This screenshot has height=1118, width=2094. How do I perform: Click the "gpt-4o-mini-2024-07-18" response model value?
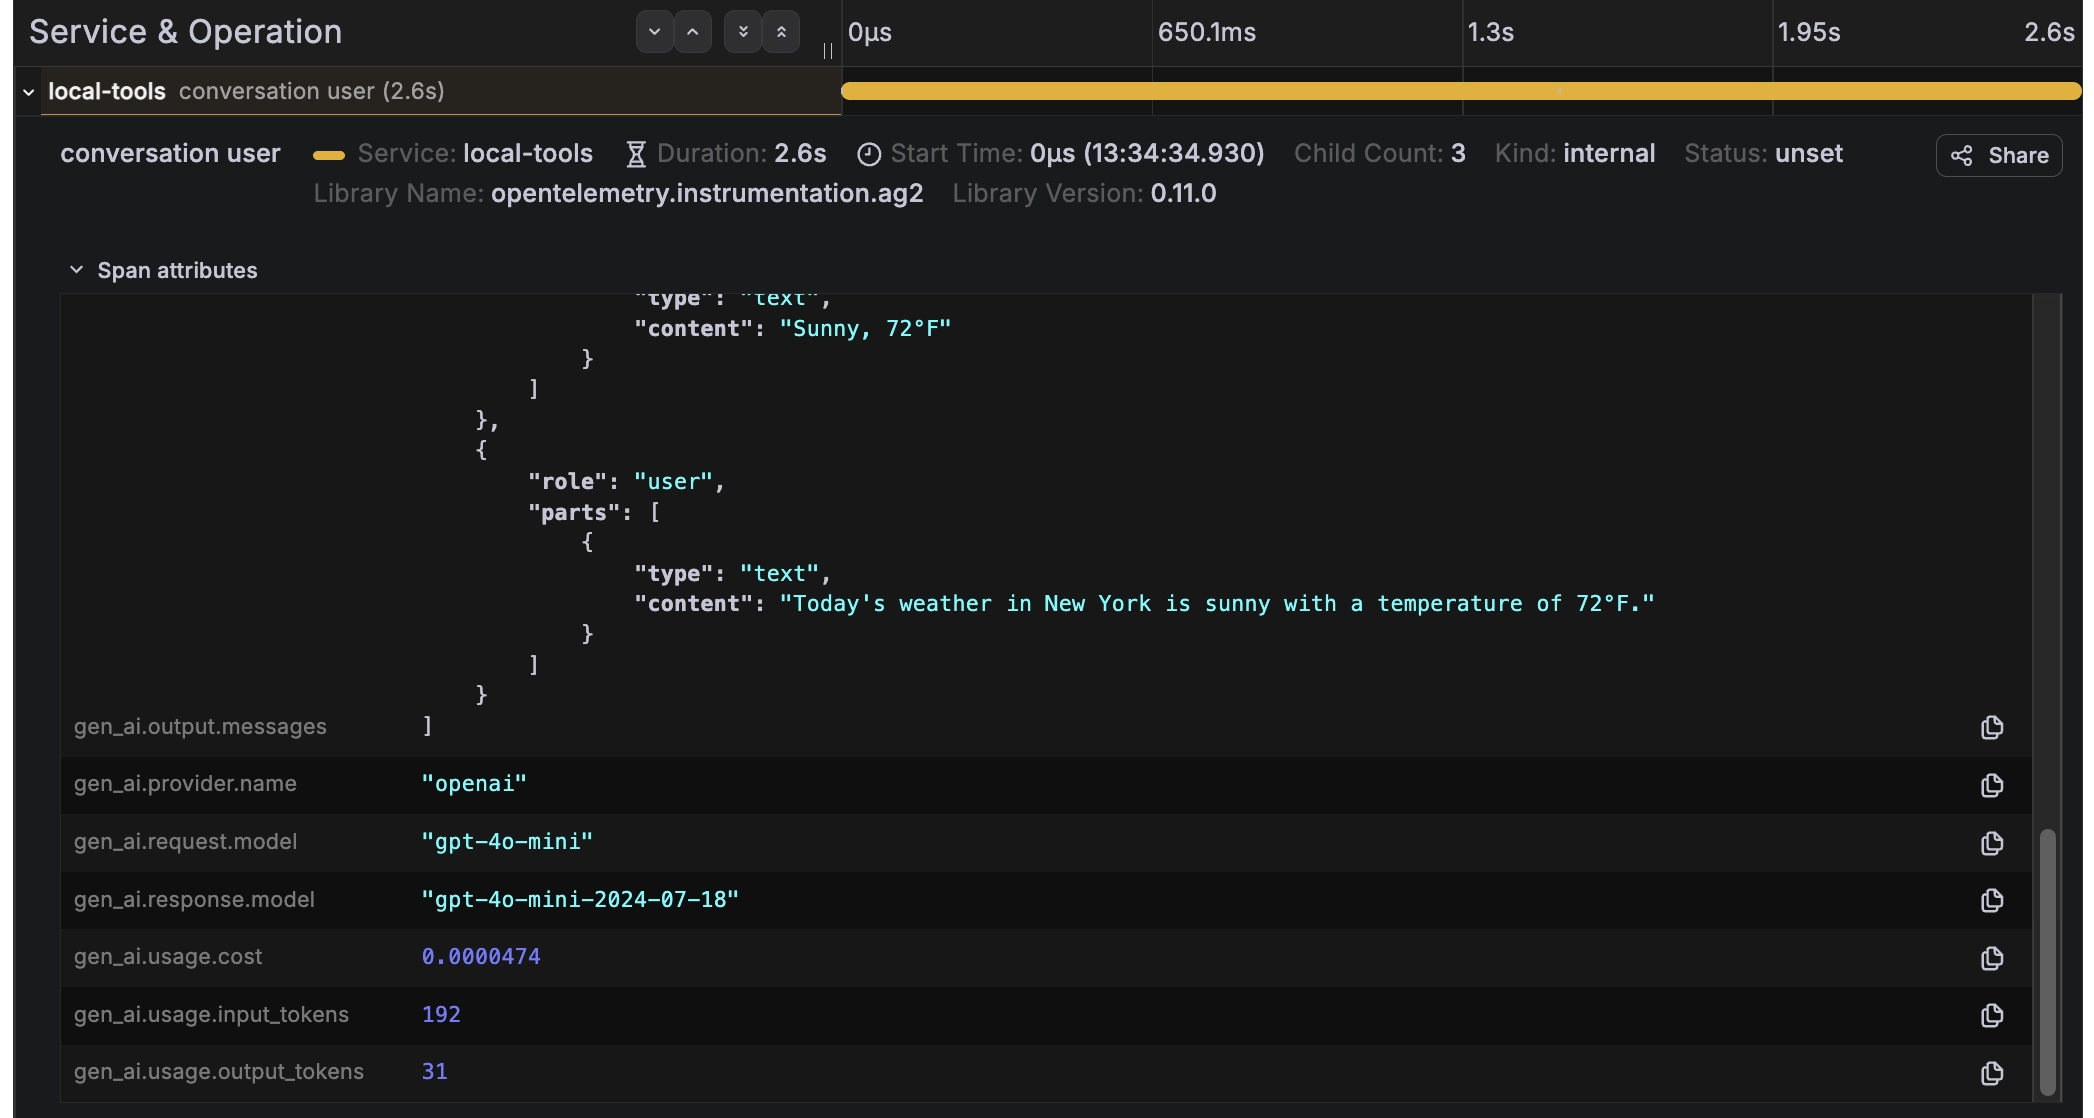tap(580, 899)
